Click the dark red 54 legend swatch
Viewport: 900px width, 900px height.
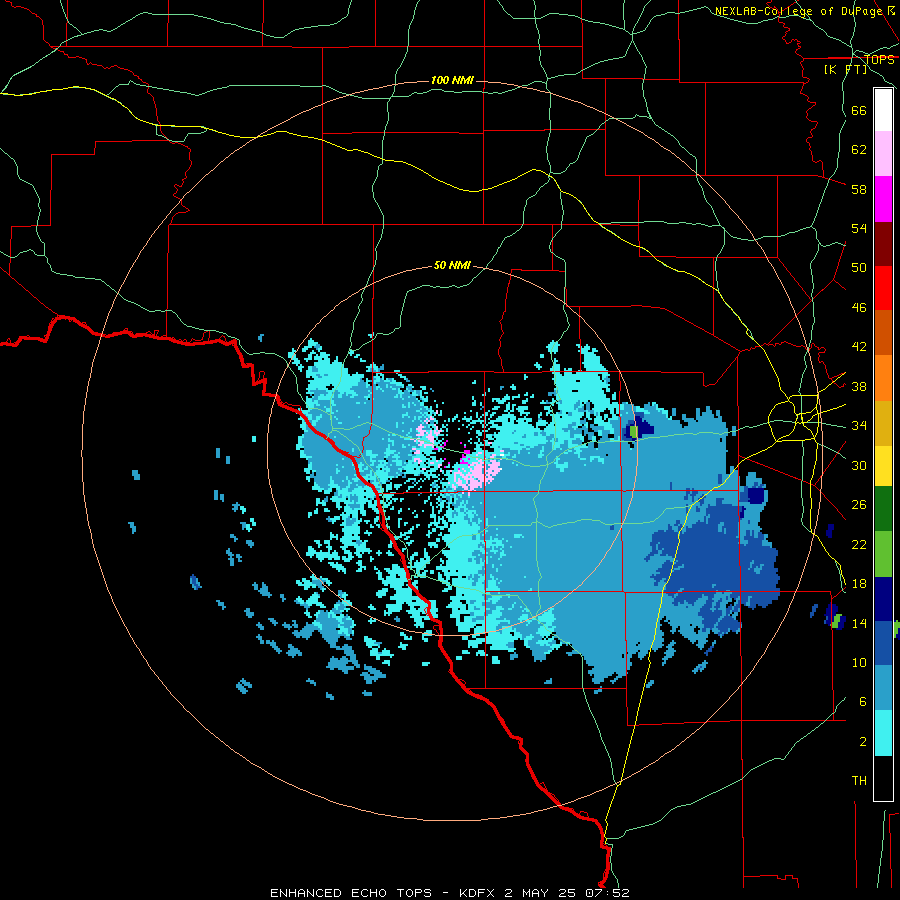tap(883, 244)
